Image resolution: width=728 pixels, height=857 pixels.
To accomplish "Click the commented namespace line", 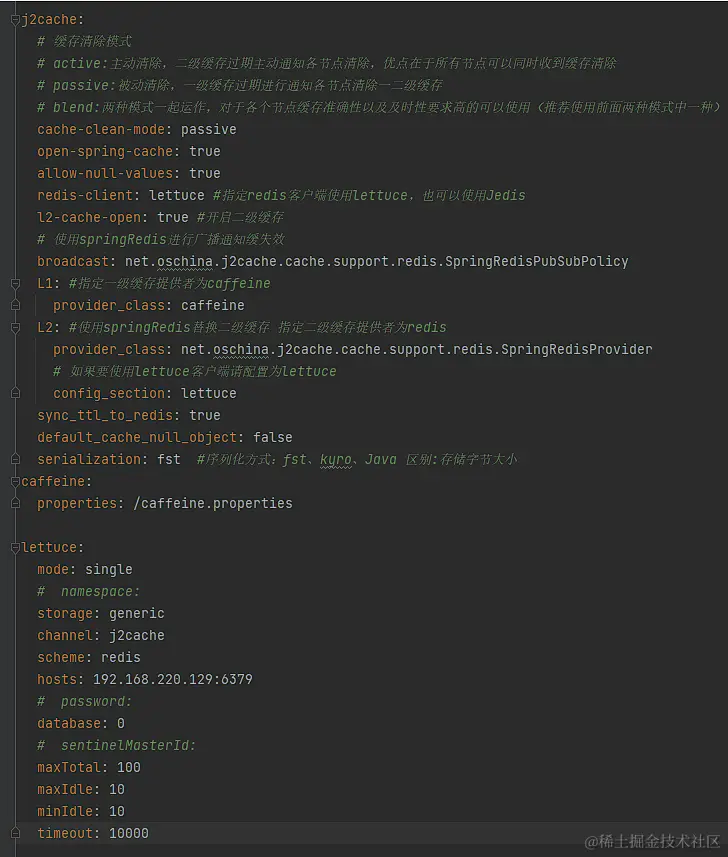I will point(89,591).
